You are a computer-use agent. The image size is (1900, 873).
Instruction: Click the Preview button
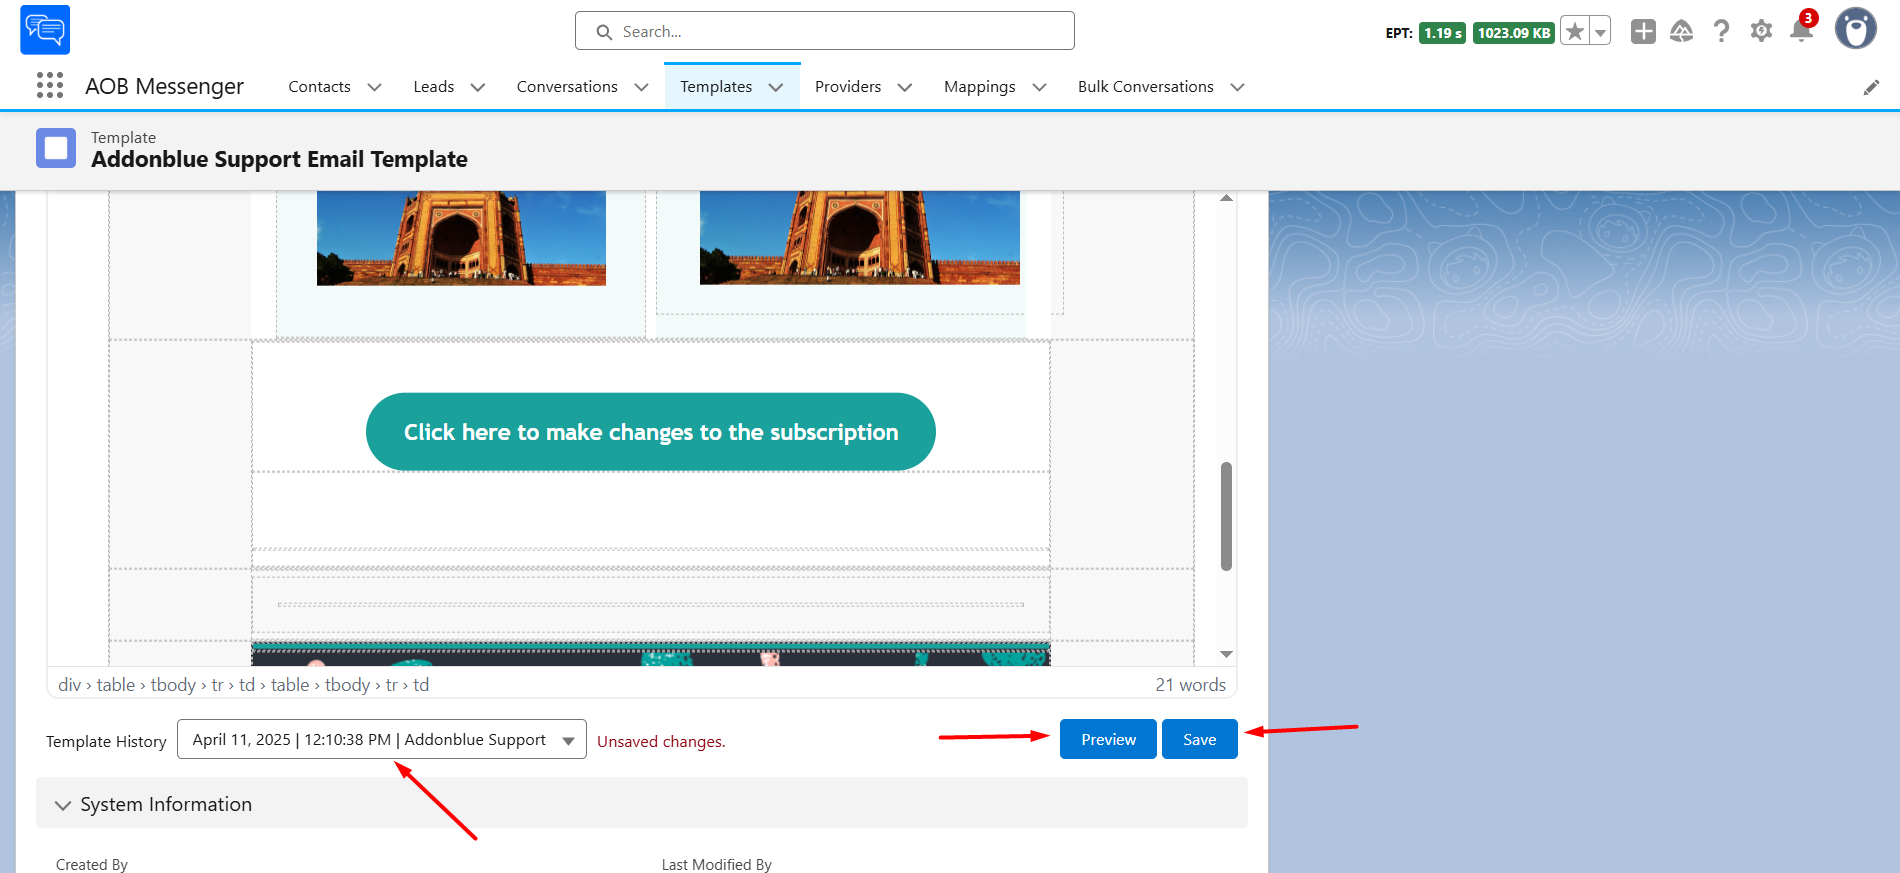[x=1108, y=739]
